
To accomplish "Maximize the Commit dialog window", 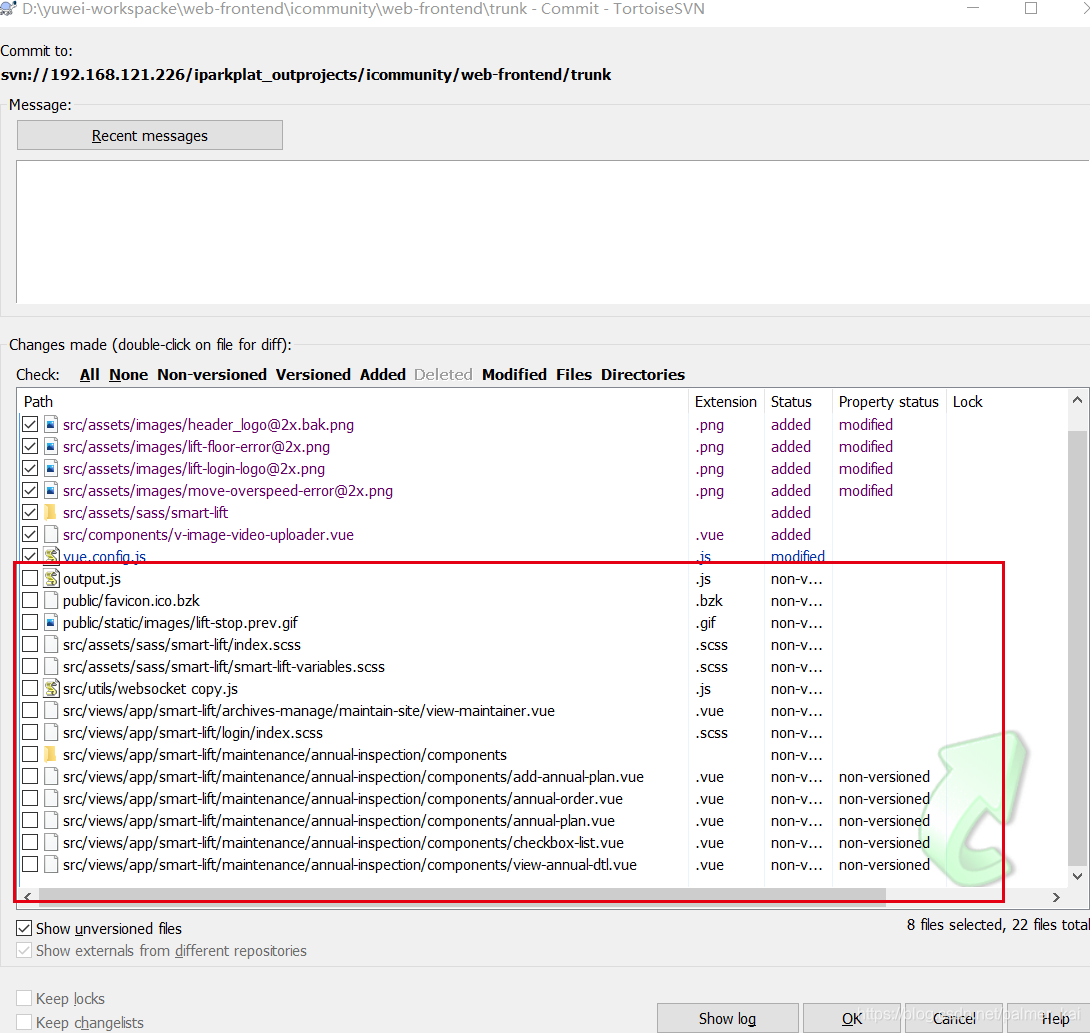I will point(1031,8).
